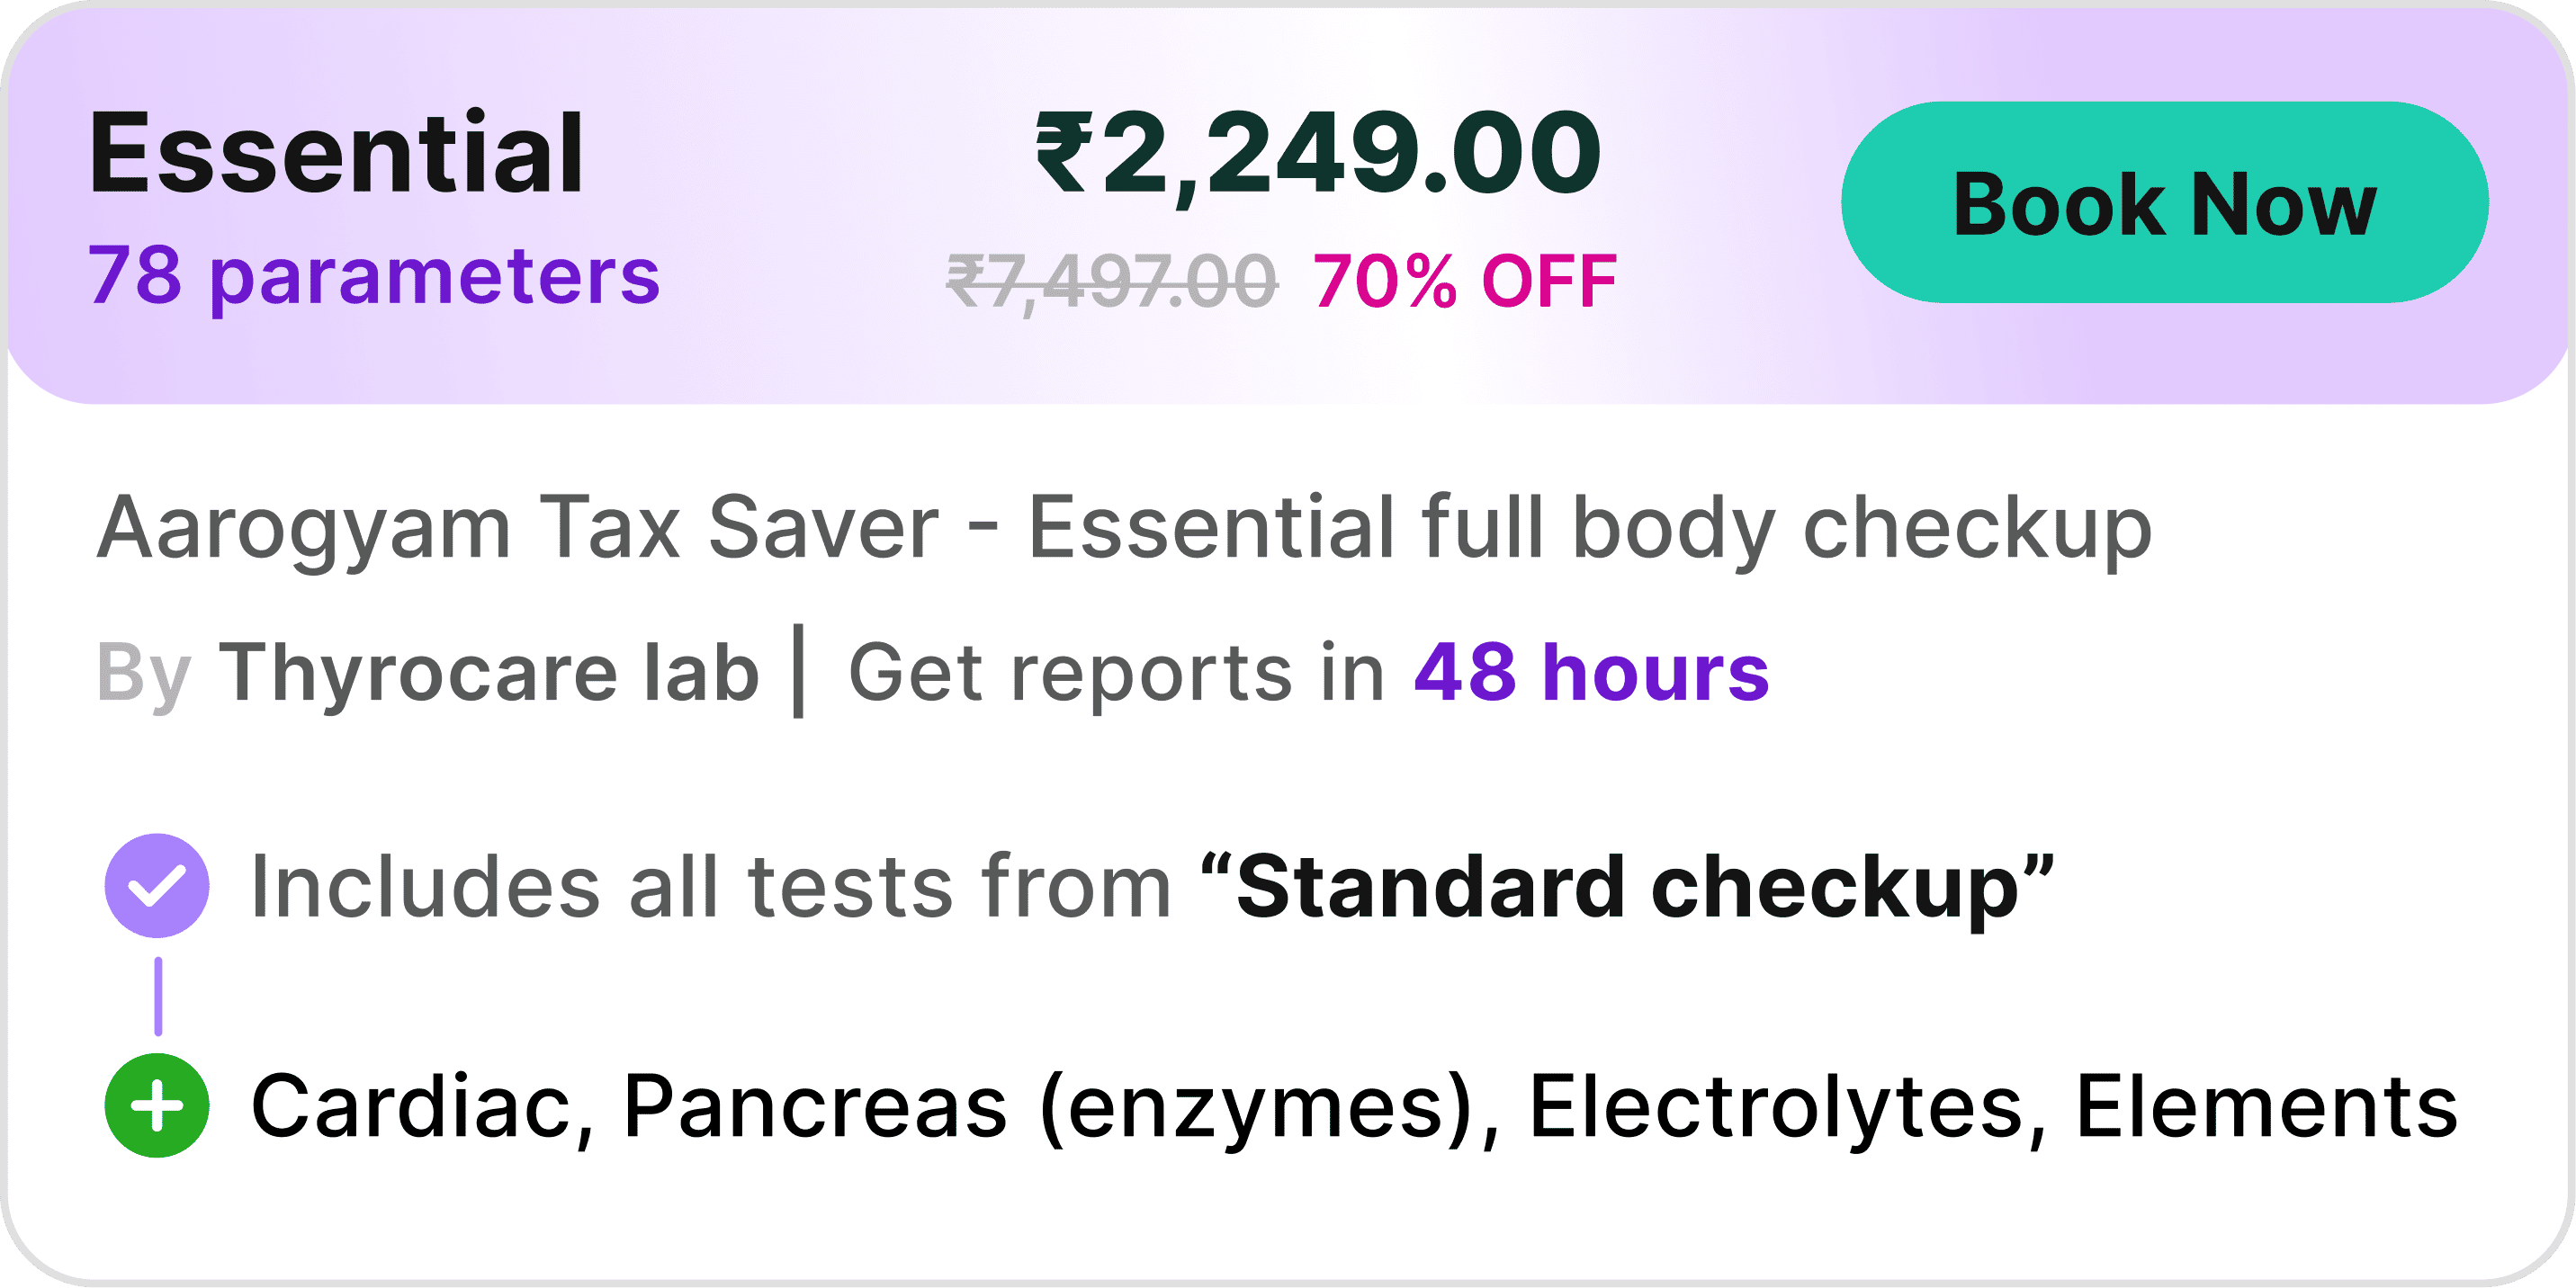The height and width of the screenshot is (1288, 2576).
Task: Click the vertical connector line between icons
Action: coord(158,996)
